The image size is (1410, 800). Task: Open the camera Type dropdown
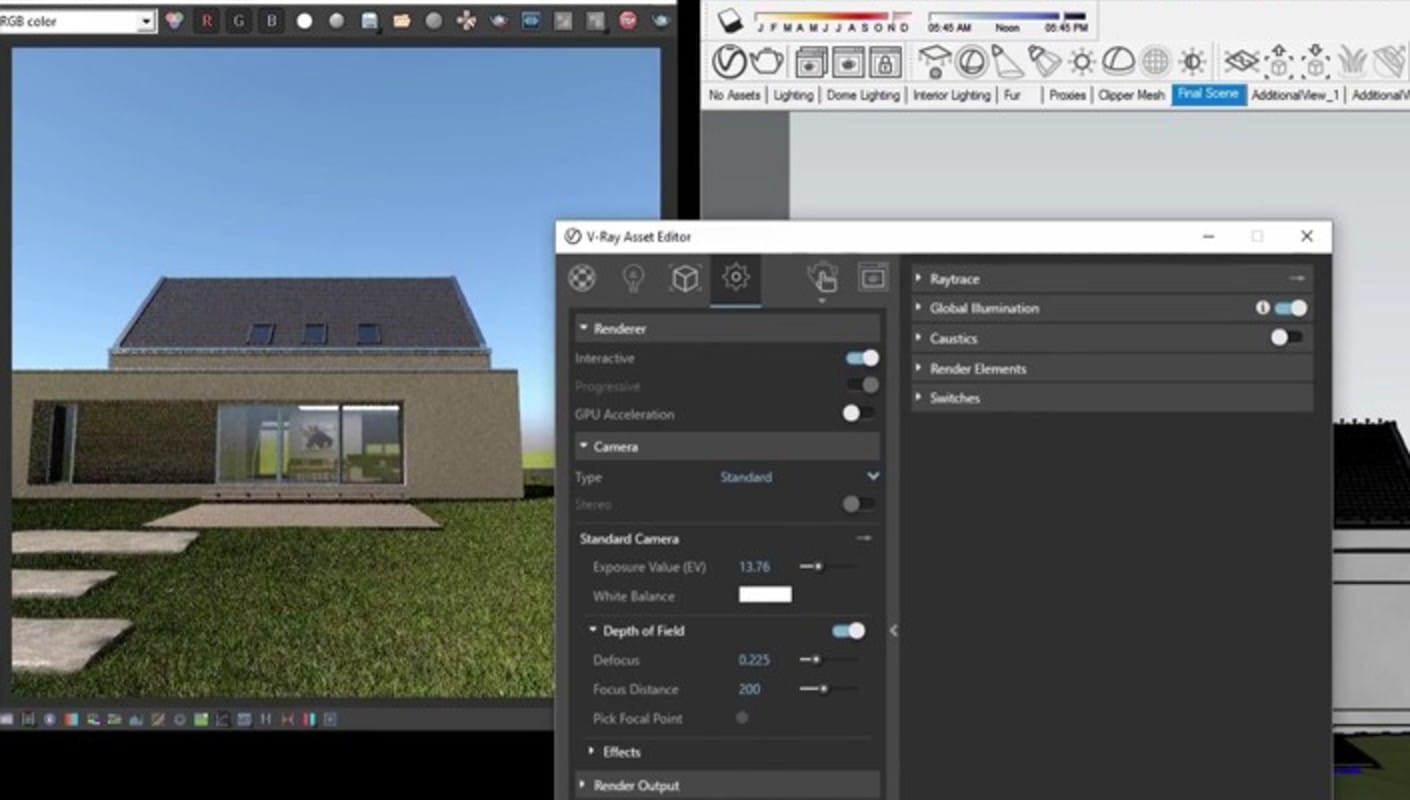[x=872, y=477]
